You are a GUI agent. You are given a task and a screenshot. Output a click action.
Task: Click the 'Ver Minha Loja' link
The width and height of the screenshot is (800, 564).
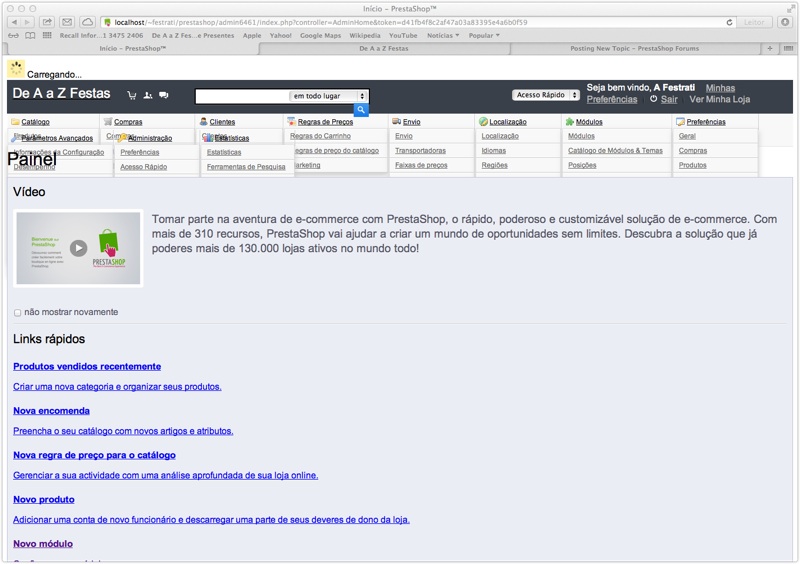(x=719, y=100)
